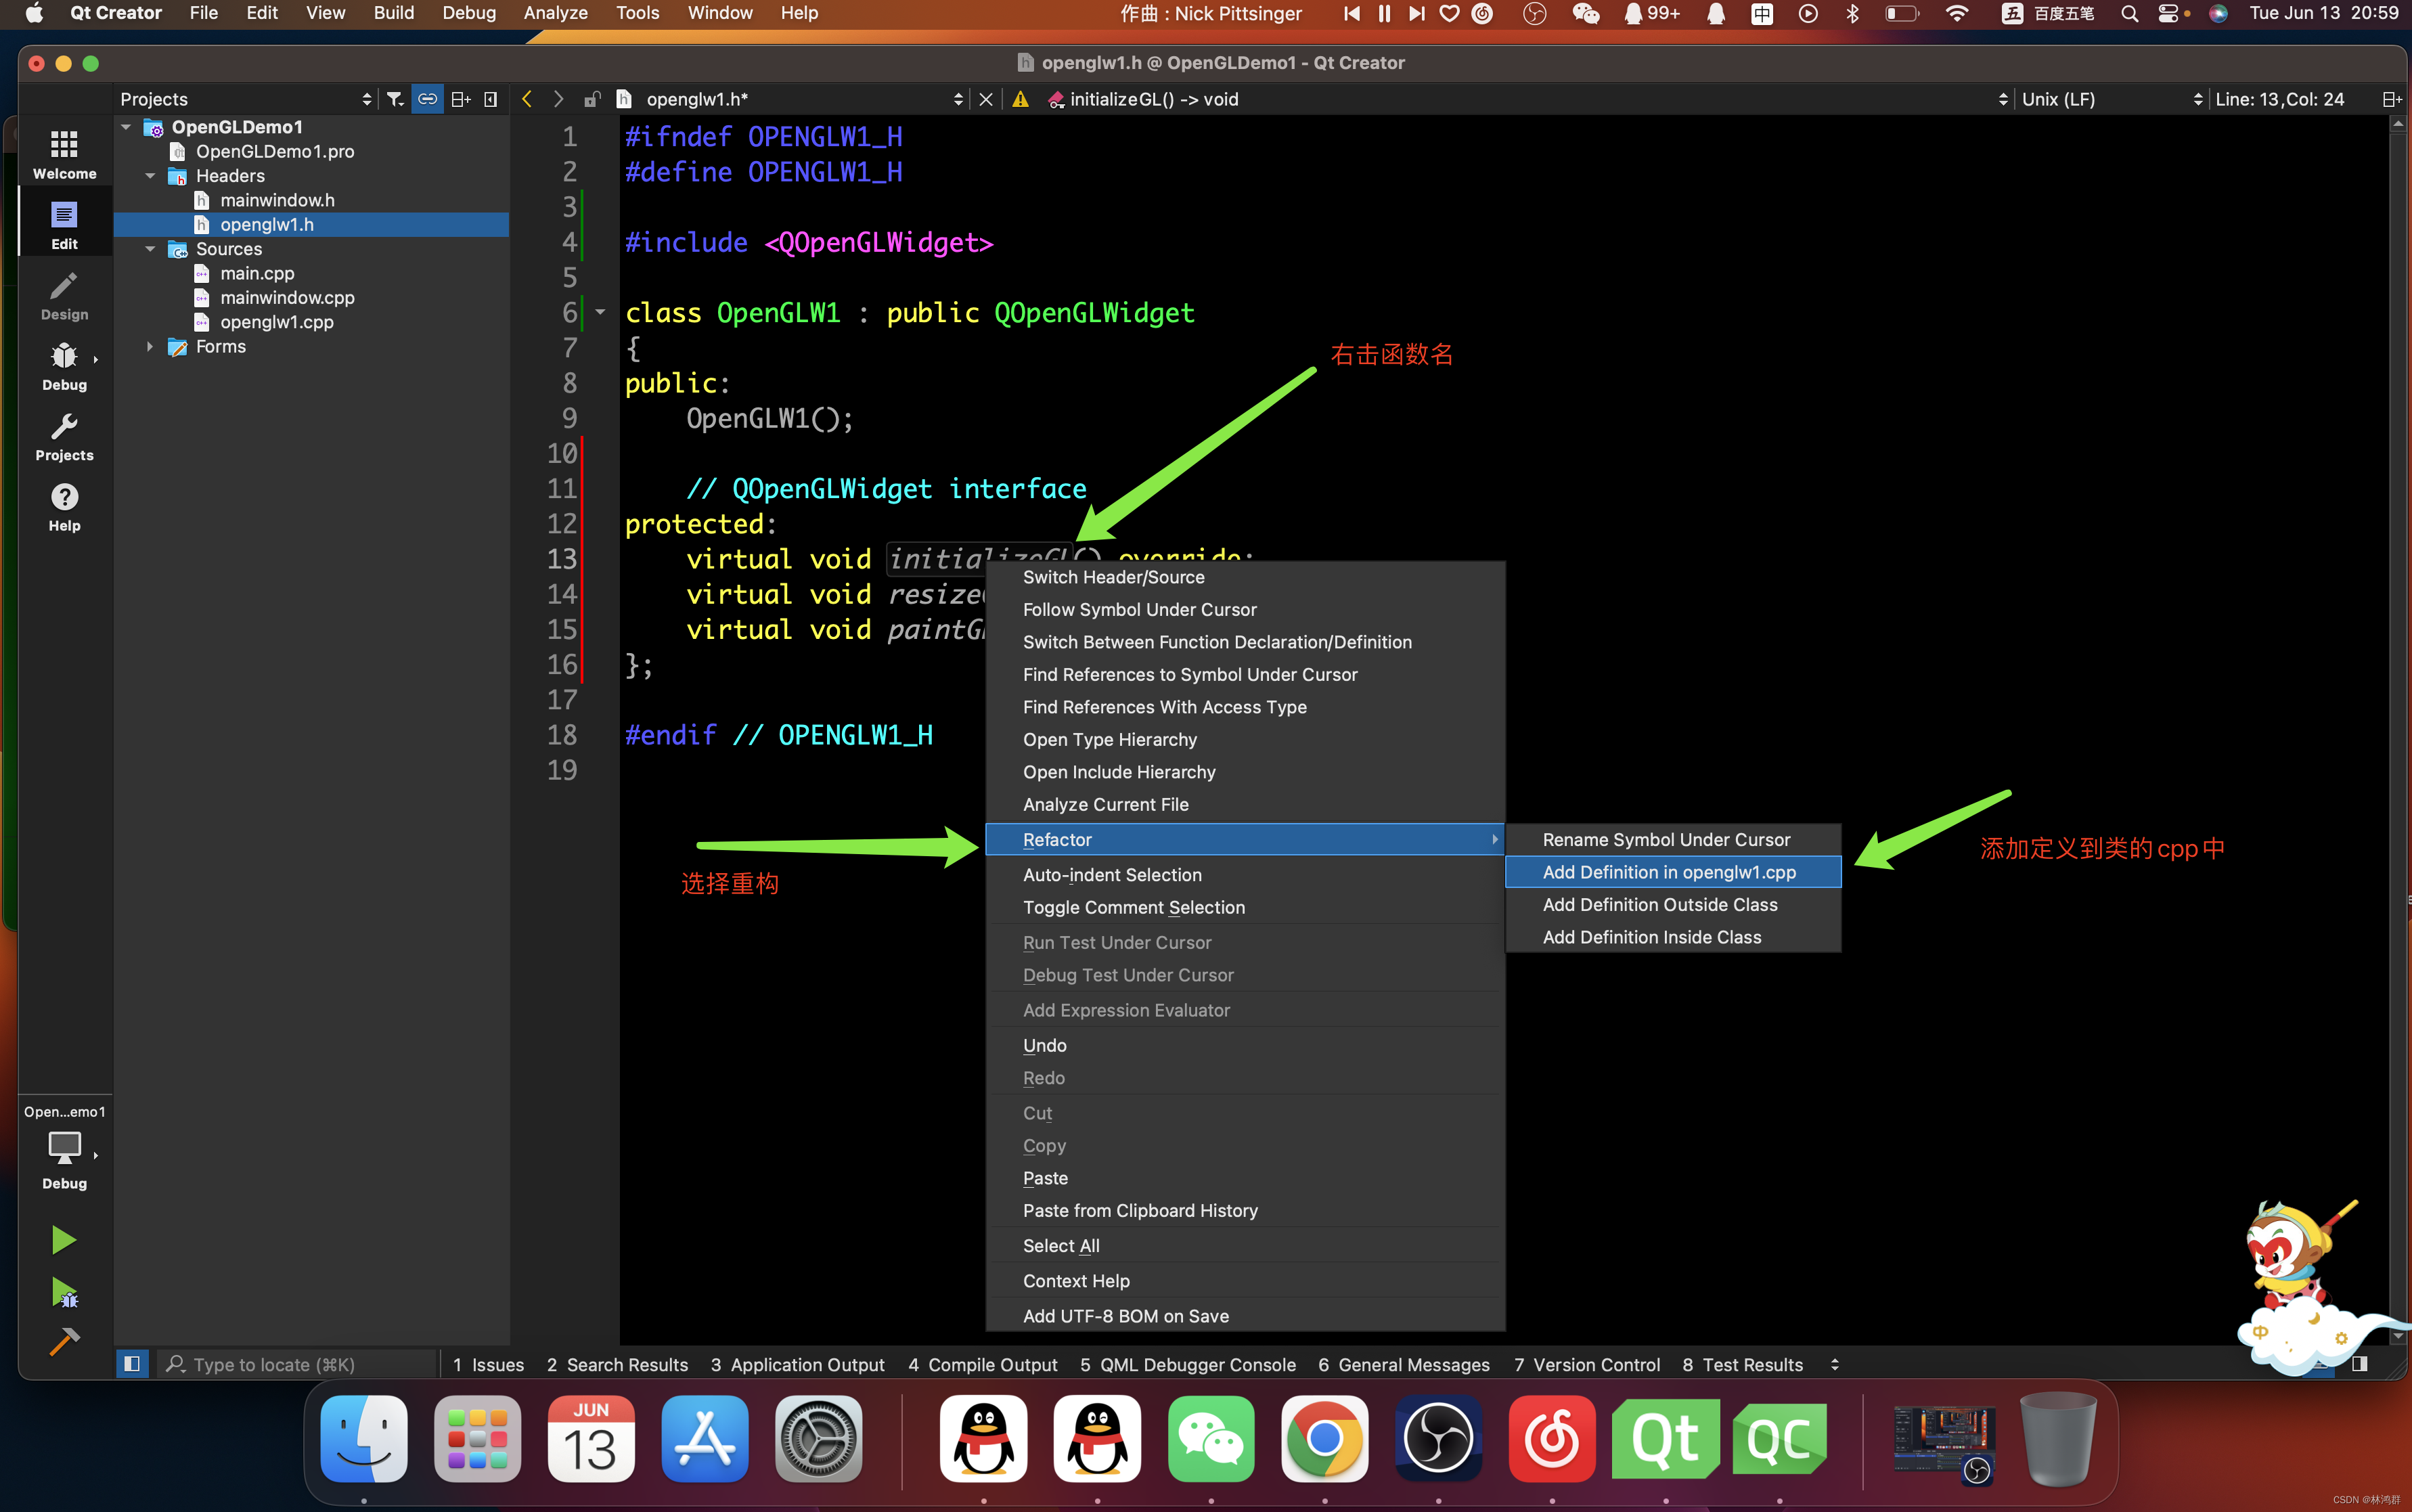Click the green Run button
2412x1512 pixels.
pyautogui.click(x=63, y=1240)
